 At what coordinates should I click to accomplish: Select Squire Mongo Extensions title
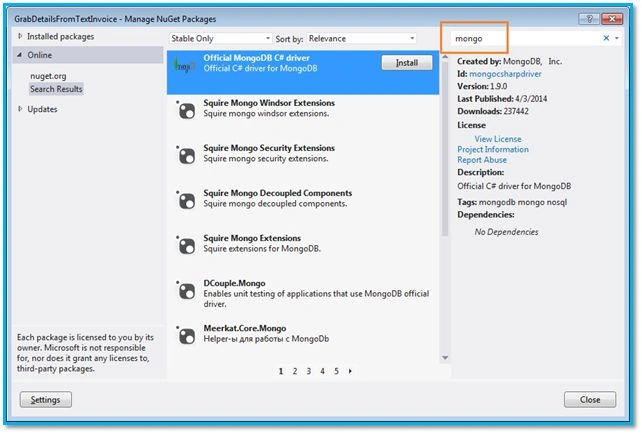(x=252, y=238)
